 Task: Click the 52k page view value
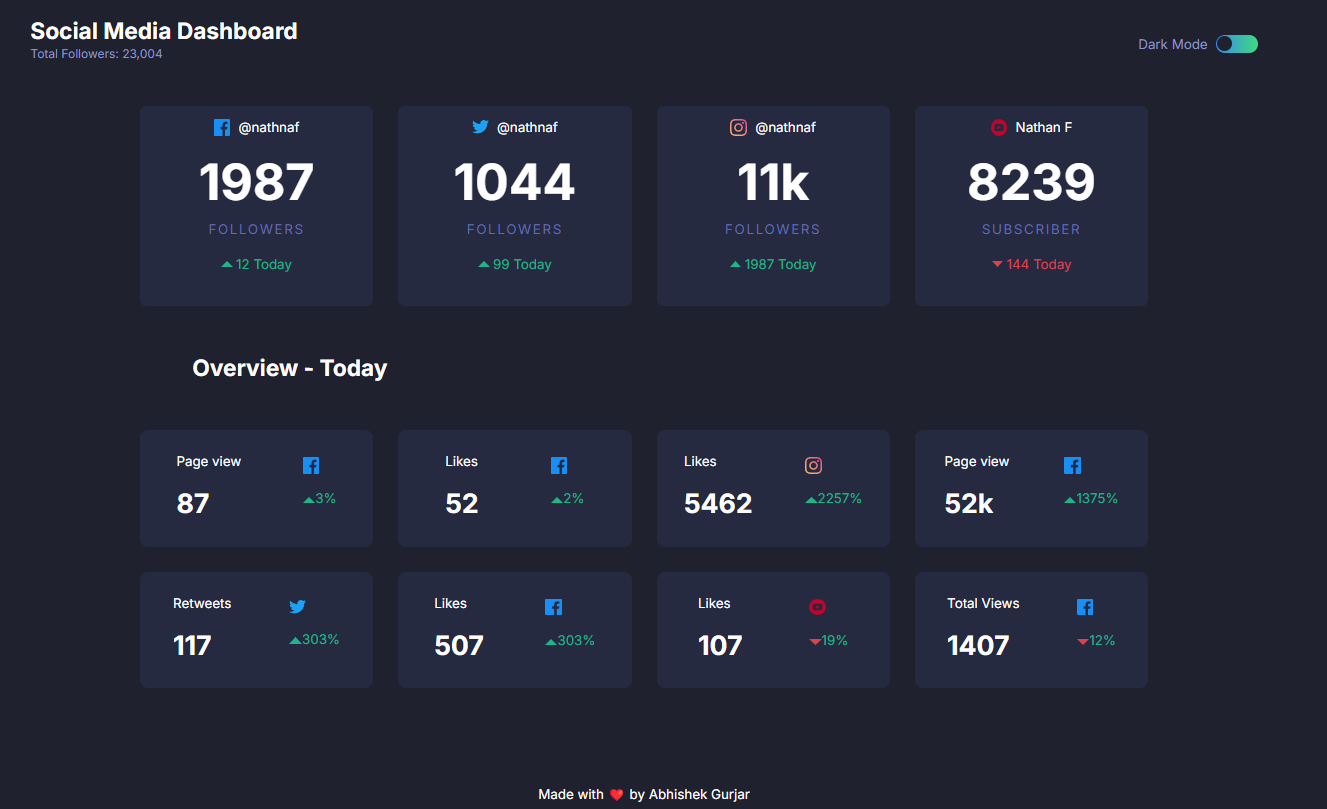(969, 504)
